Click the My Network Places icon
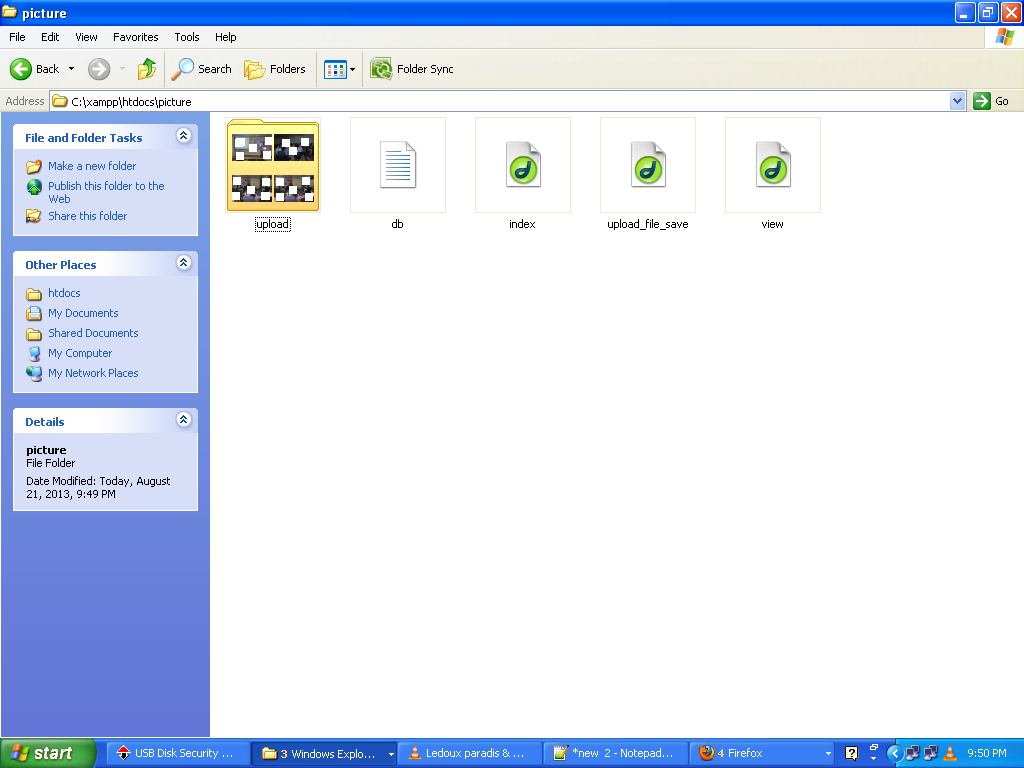This screenshot has height=768, width=1024. click(x=34, y=374)
